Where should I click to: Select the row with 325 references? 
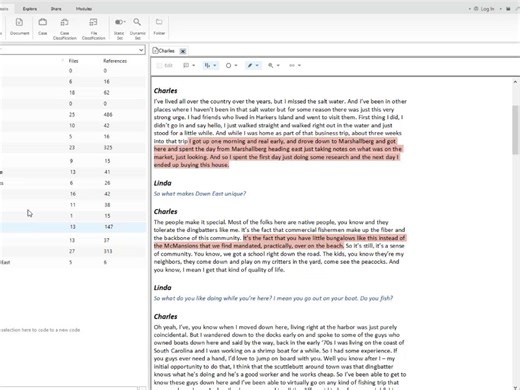(x=73, y=147)
